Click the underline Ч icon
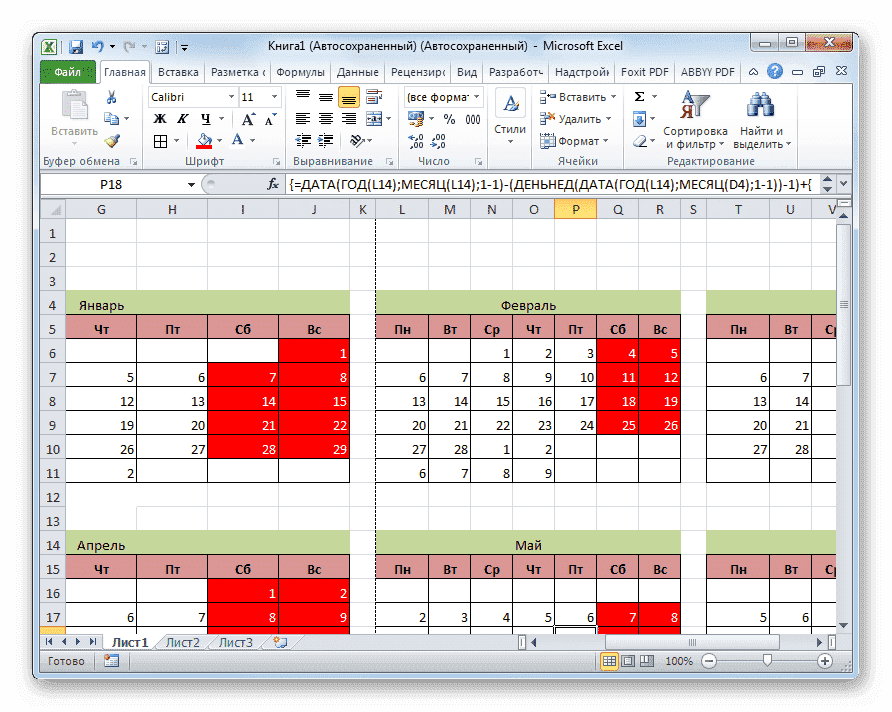 click(x=203, y=118)
